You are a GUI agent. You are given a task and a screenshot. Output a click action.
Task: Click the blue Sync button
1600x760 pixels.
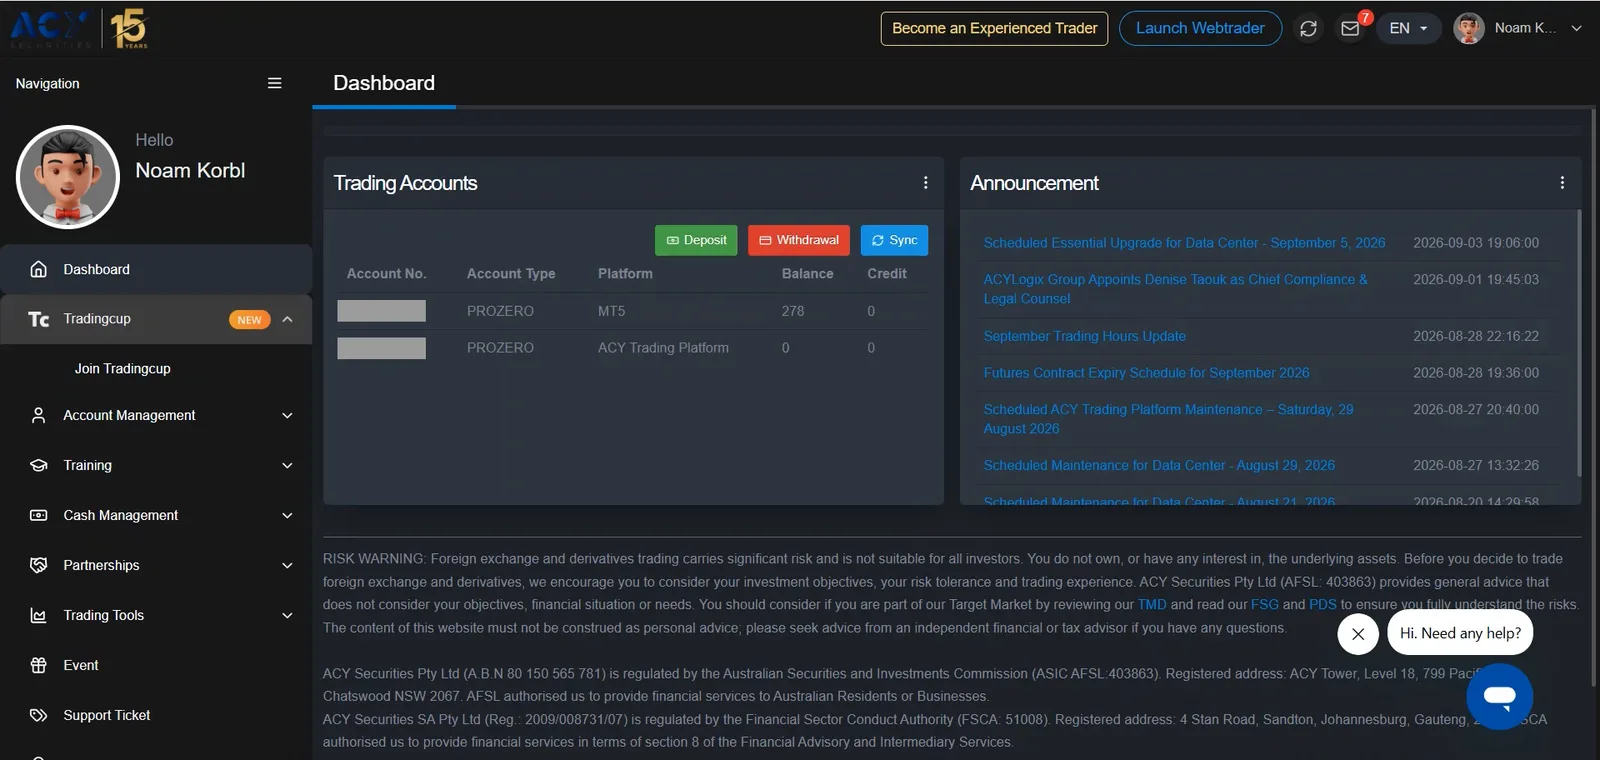pyautogui.click(x=894, y=240)
